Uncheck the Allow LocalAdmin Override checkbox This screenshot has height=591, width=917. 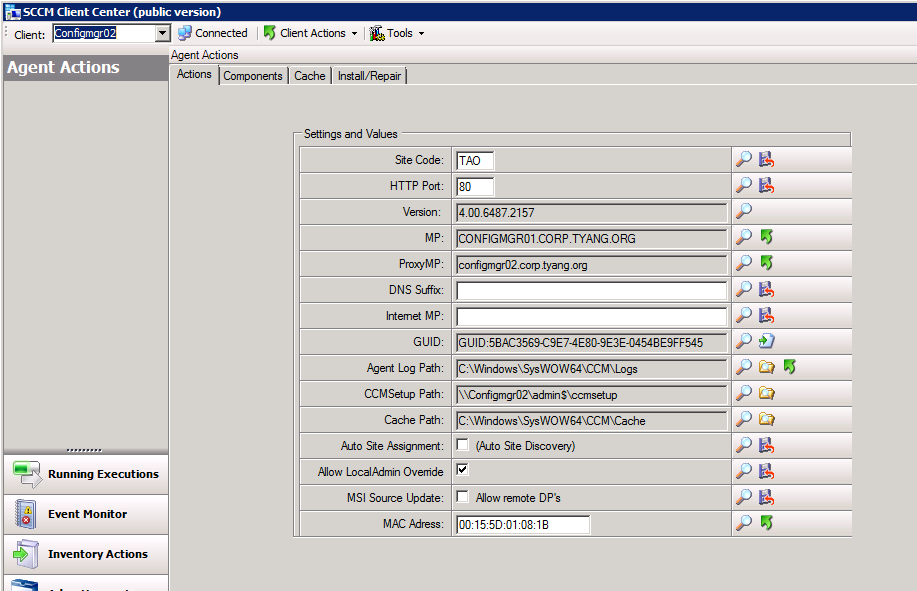(463, 469)
